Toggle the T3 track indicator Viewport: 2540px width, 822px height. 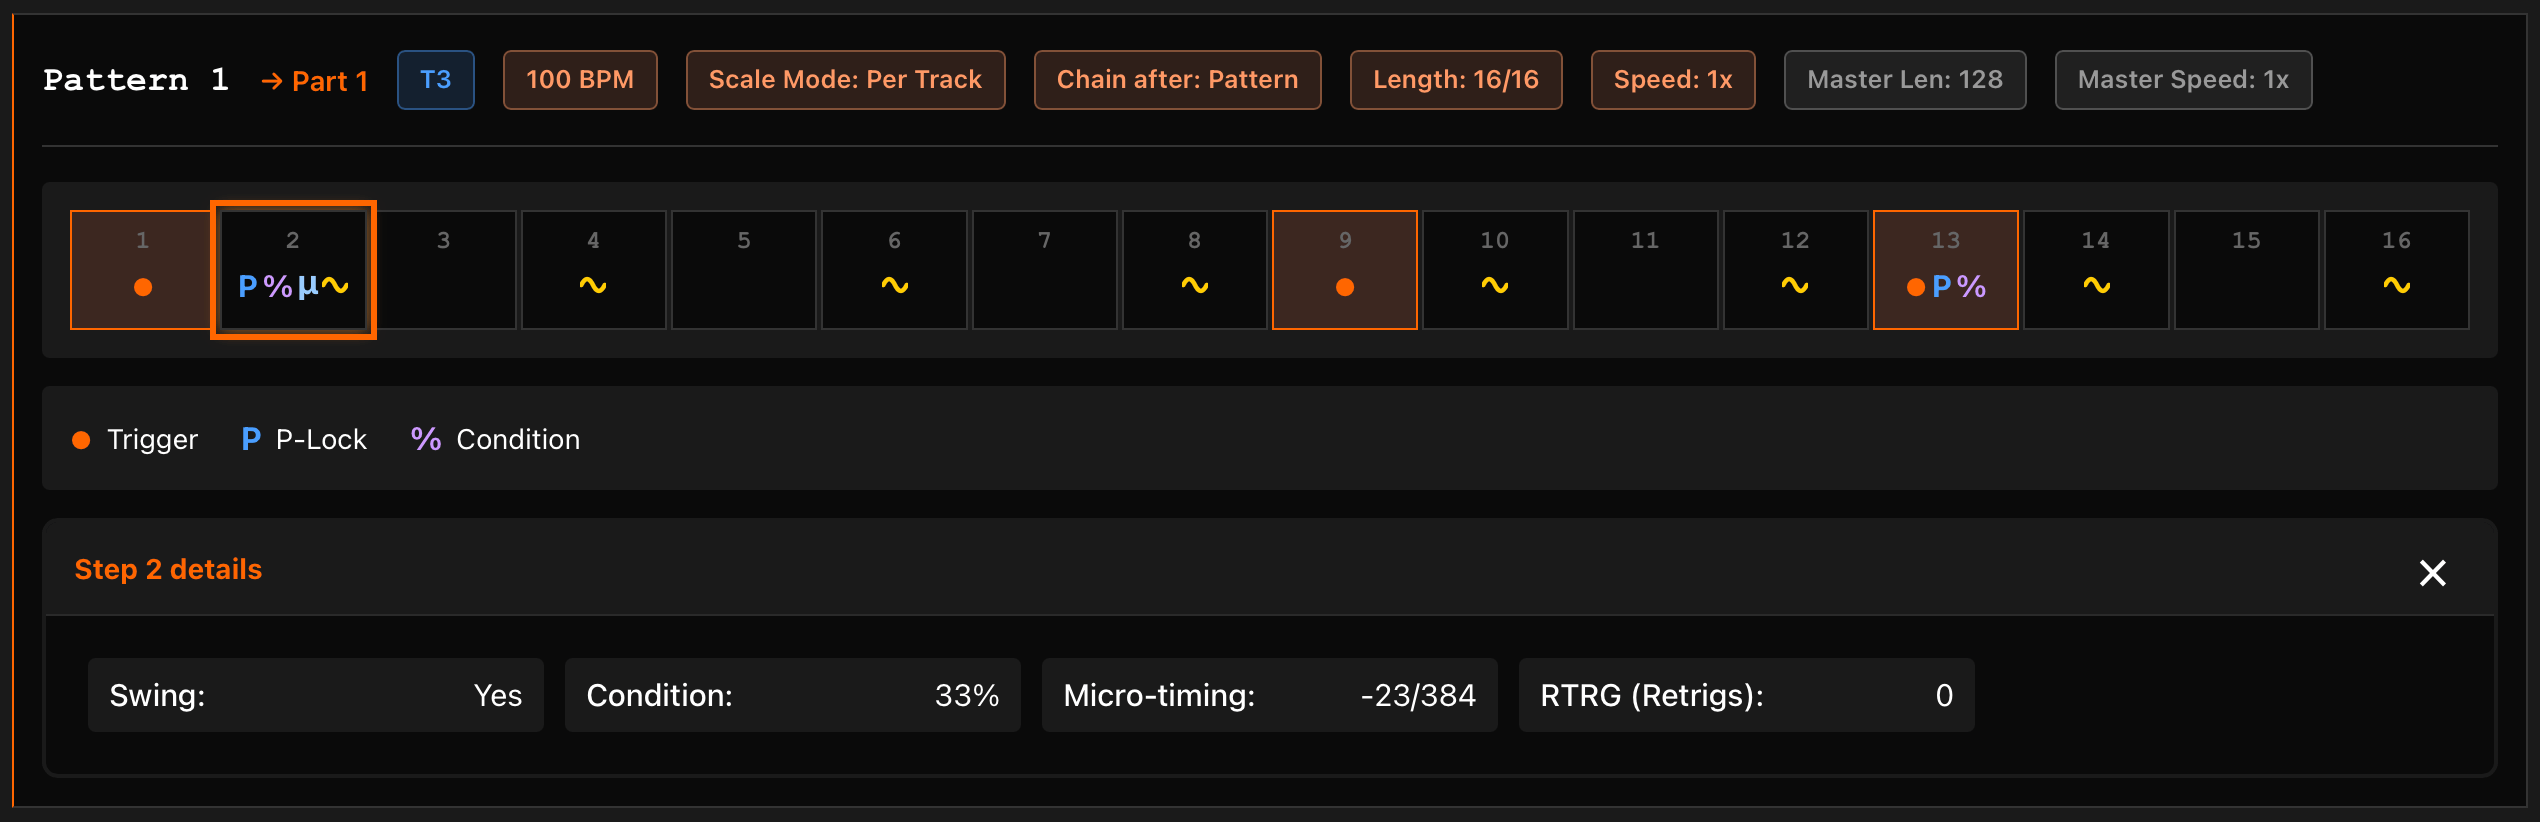[435, 80]
